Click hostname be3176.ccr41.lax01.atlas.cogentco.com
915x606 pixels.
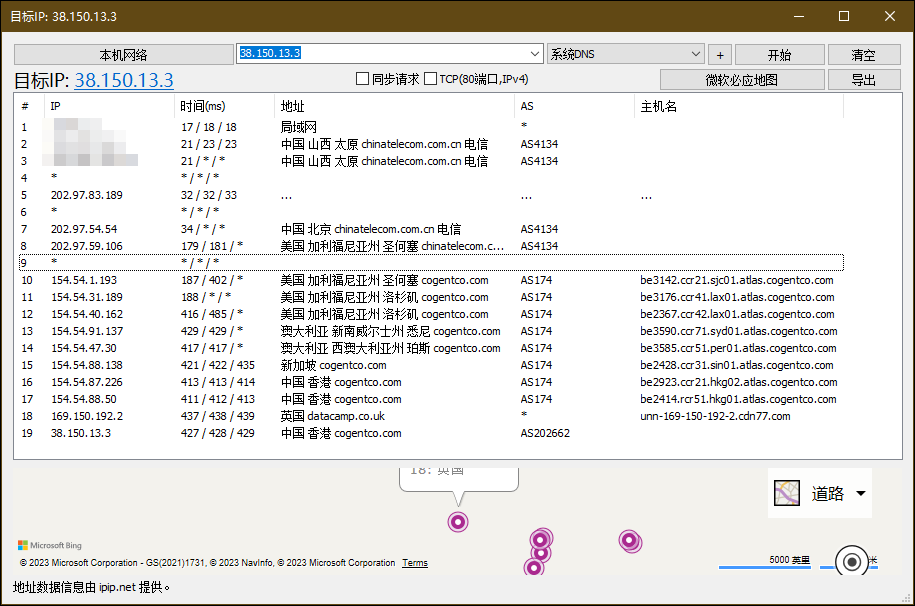(x=737, y=297)
